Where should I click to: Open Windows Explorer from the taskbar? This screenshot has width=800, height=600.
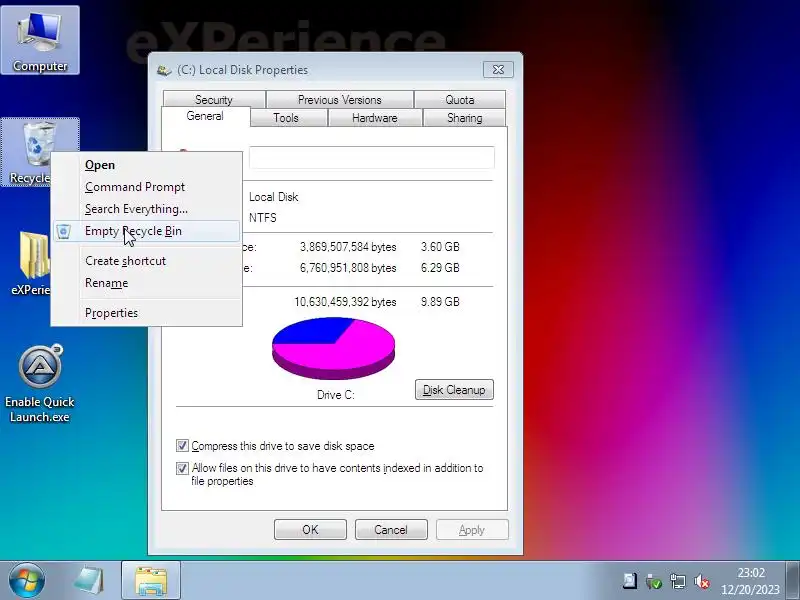click(151, 580)
